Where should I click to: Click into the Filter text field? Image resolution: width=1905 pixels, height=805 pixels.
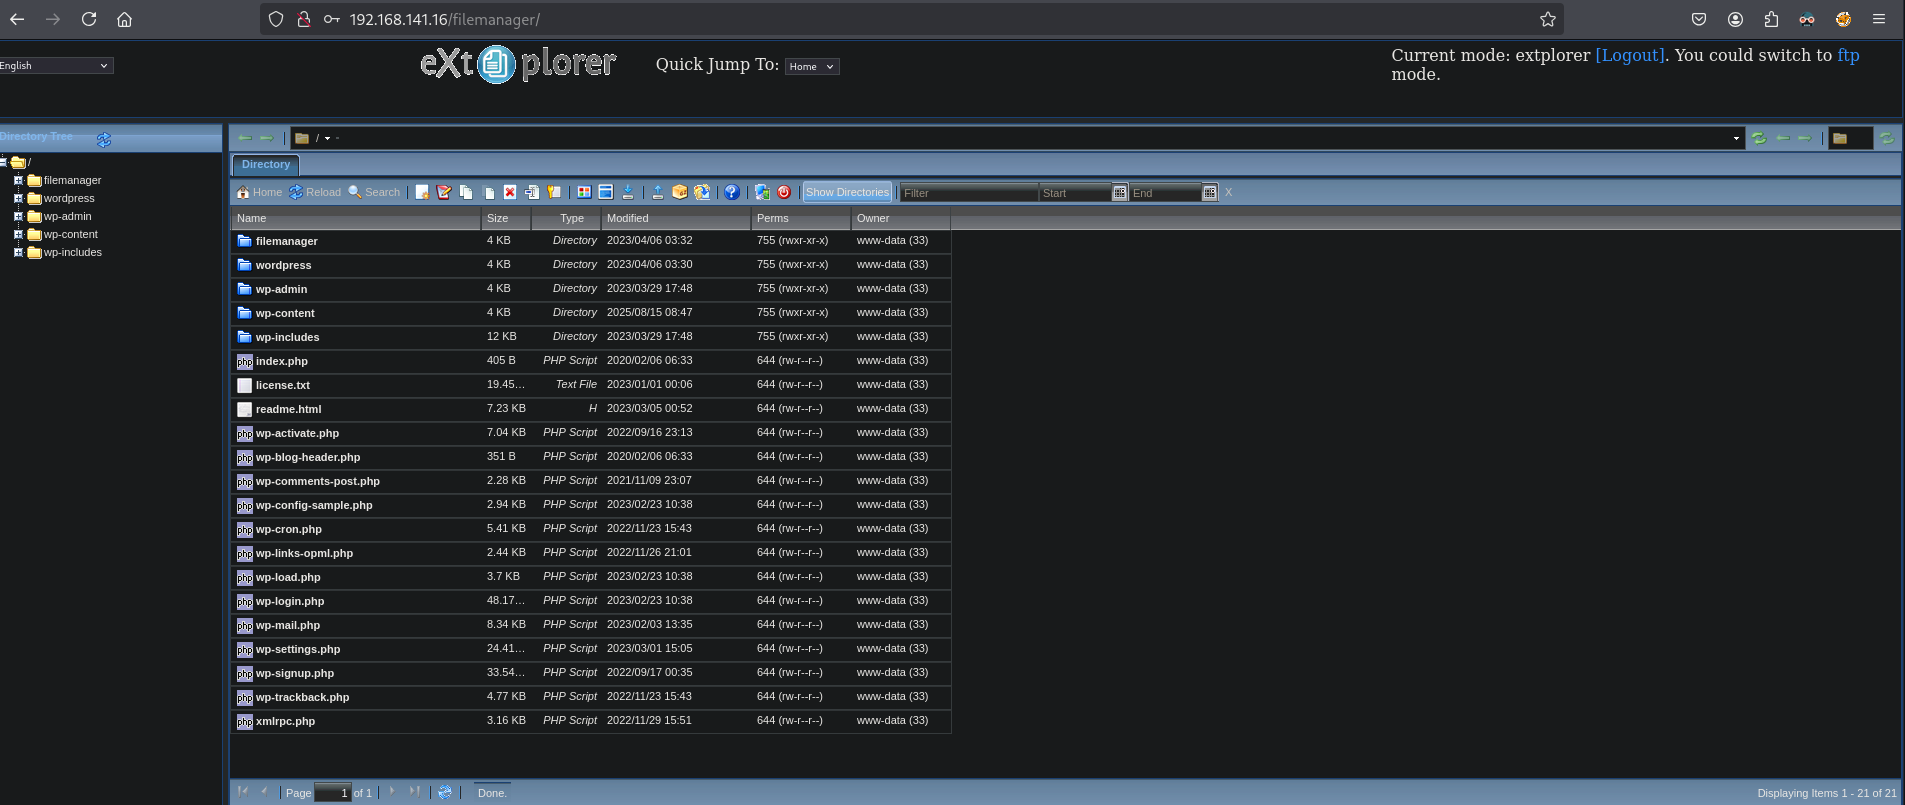coord(967,193)
